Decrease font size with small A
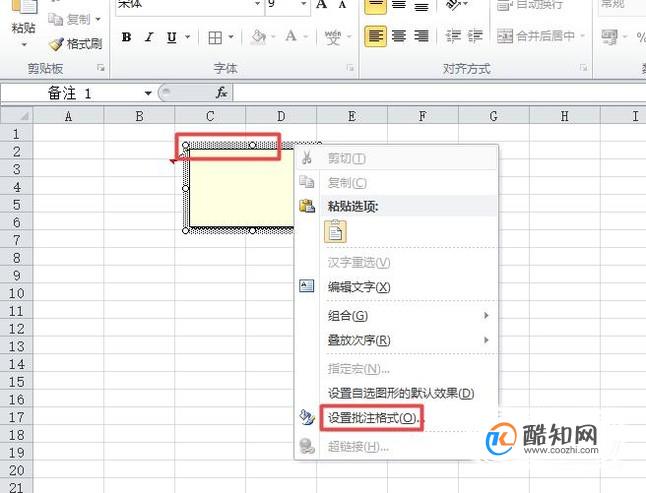This screenshot has height=493, width=646. tap(342, 4)
